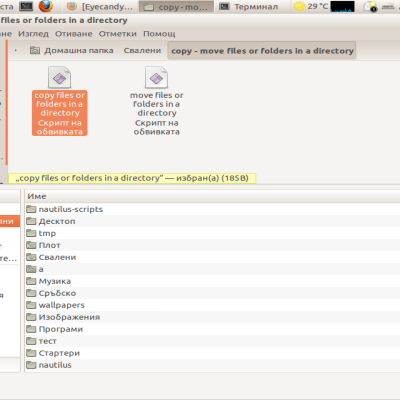This screenshot has width=400, height=400.
Task: Select the Изображения folder icon
Action: click(31, 317)
